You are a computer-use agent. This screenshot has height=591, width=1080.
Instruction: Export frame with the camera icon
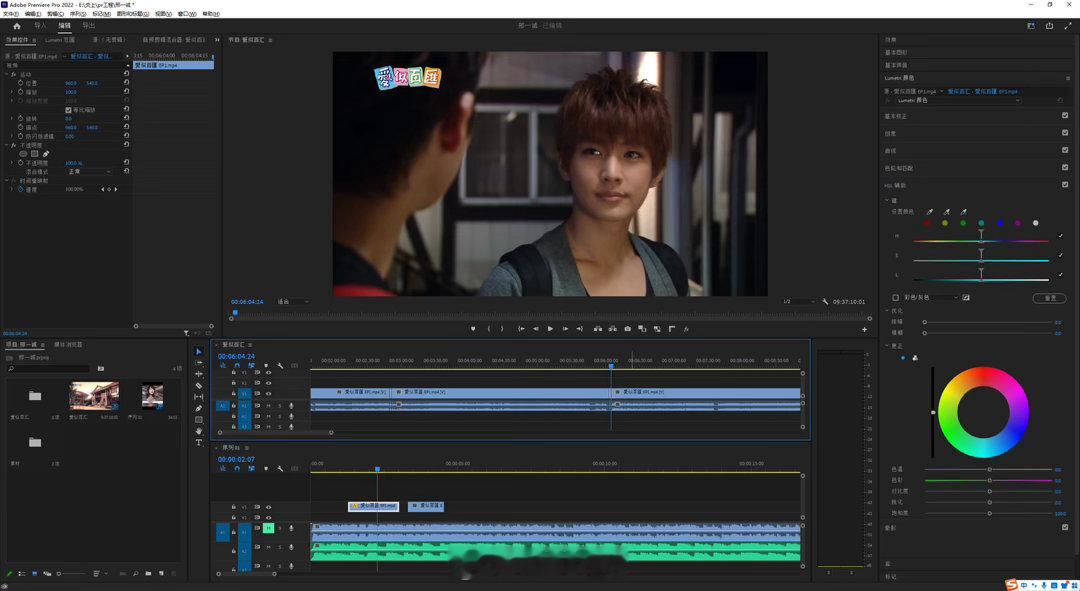tap(627, 329)
